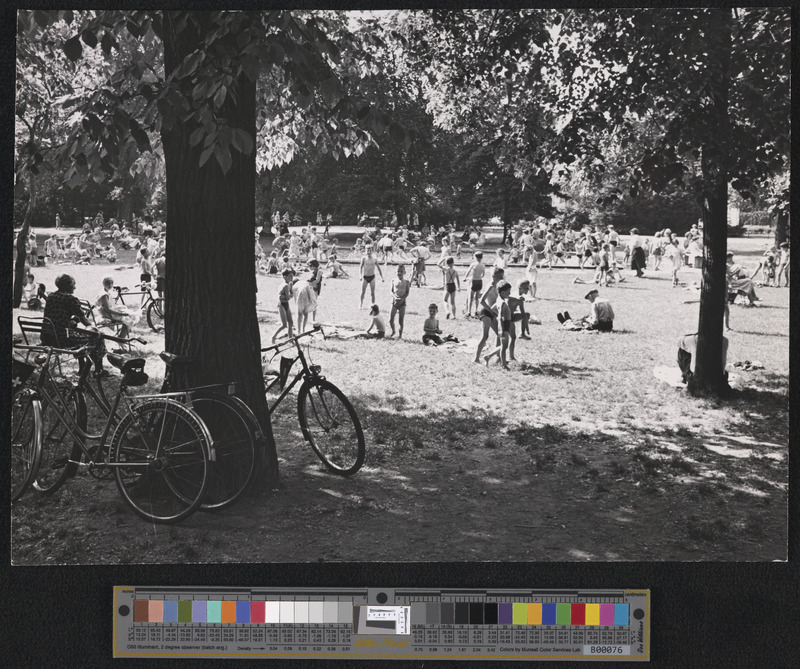Select the brown patch on the calibration bar

(139, 611)
